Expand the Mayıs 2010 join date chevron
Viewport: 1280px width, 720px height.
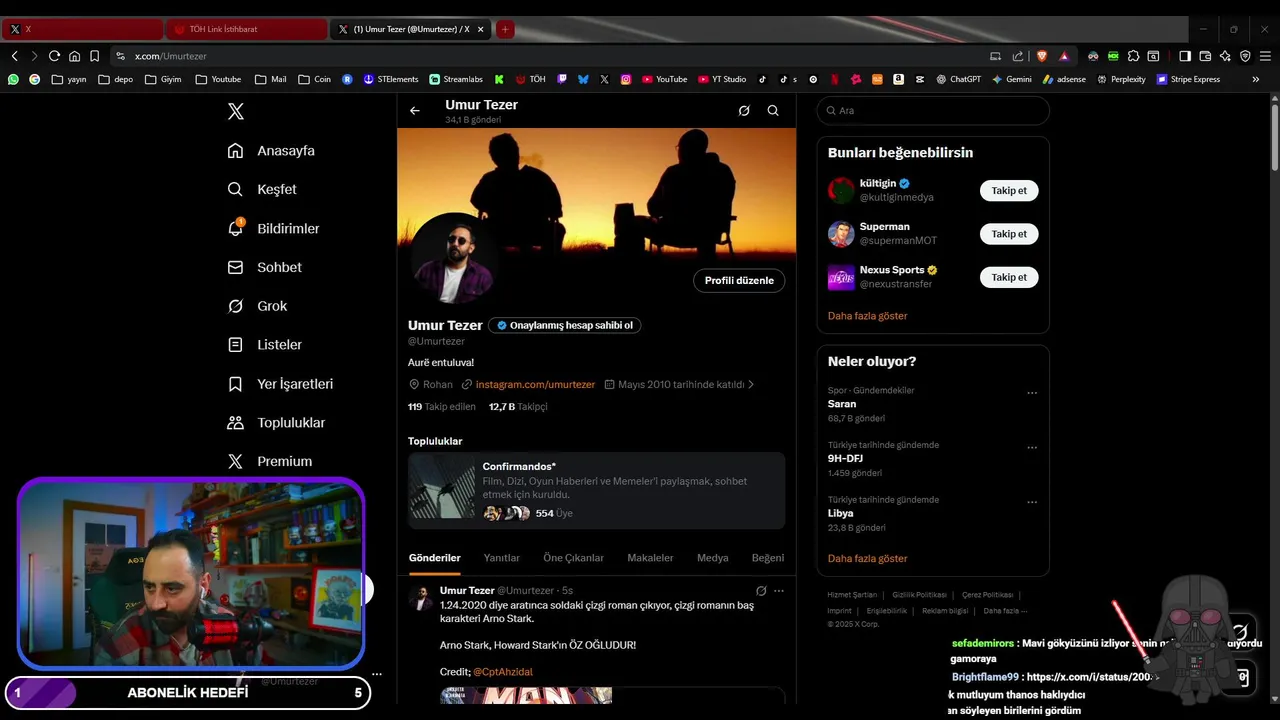tap(751, 384)
